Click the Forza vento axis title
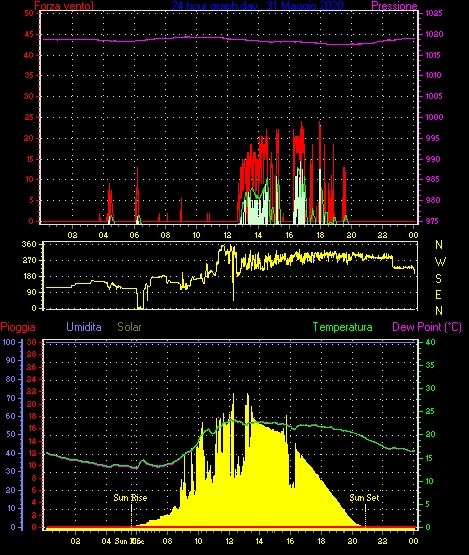The width and height of the screenshot is (469, 555). 64,6
